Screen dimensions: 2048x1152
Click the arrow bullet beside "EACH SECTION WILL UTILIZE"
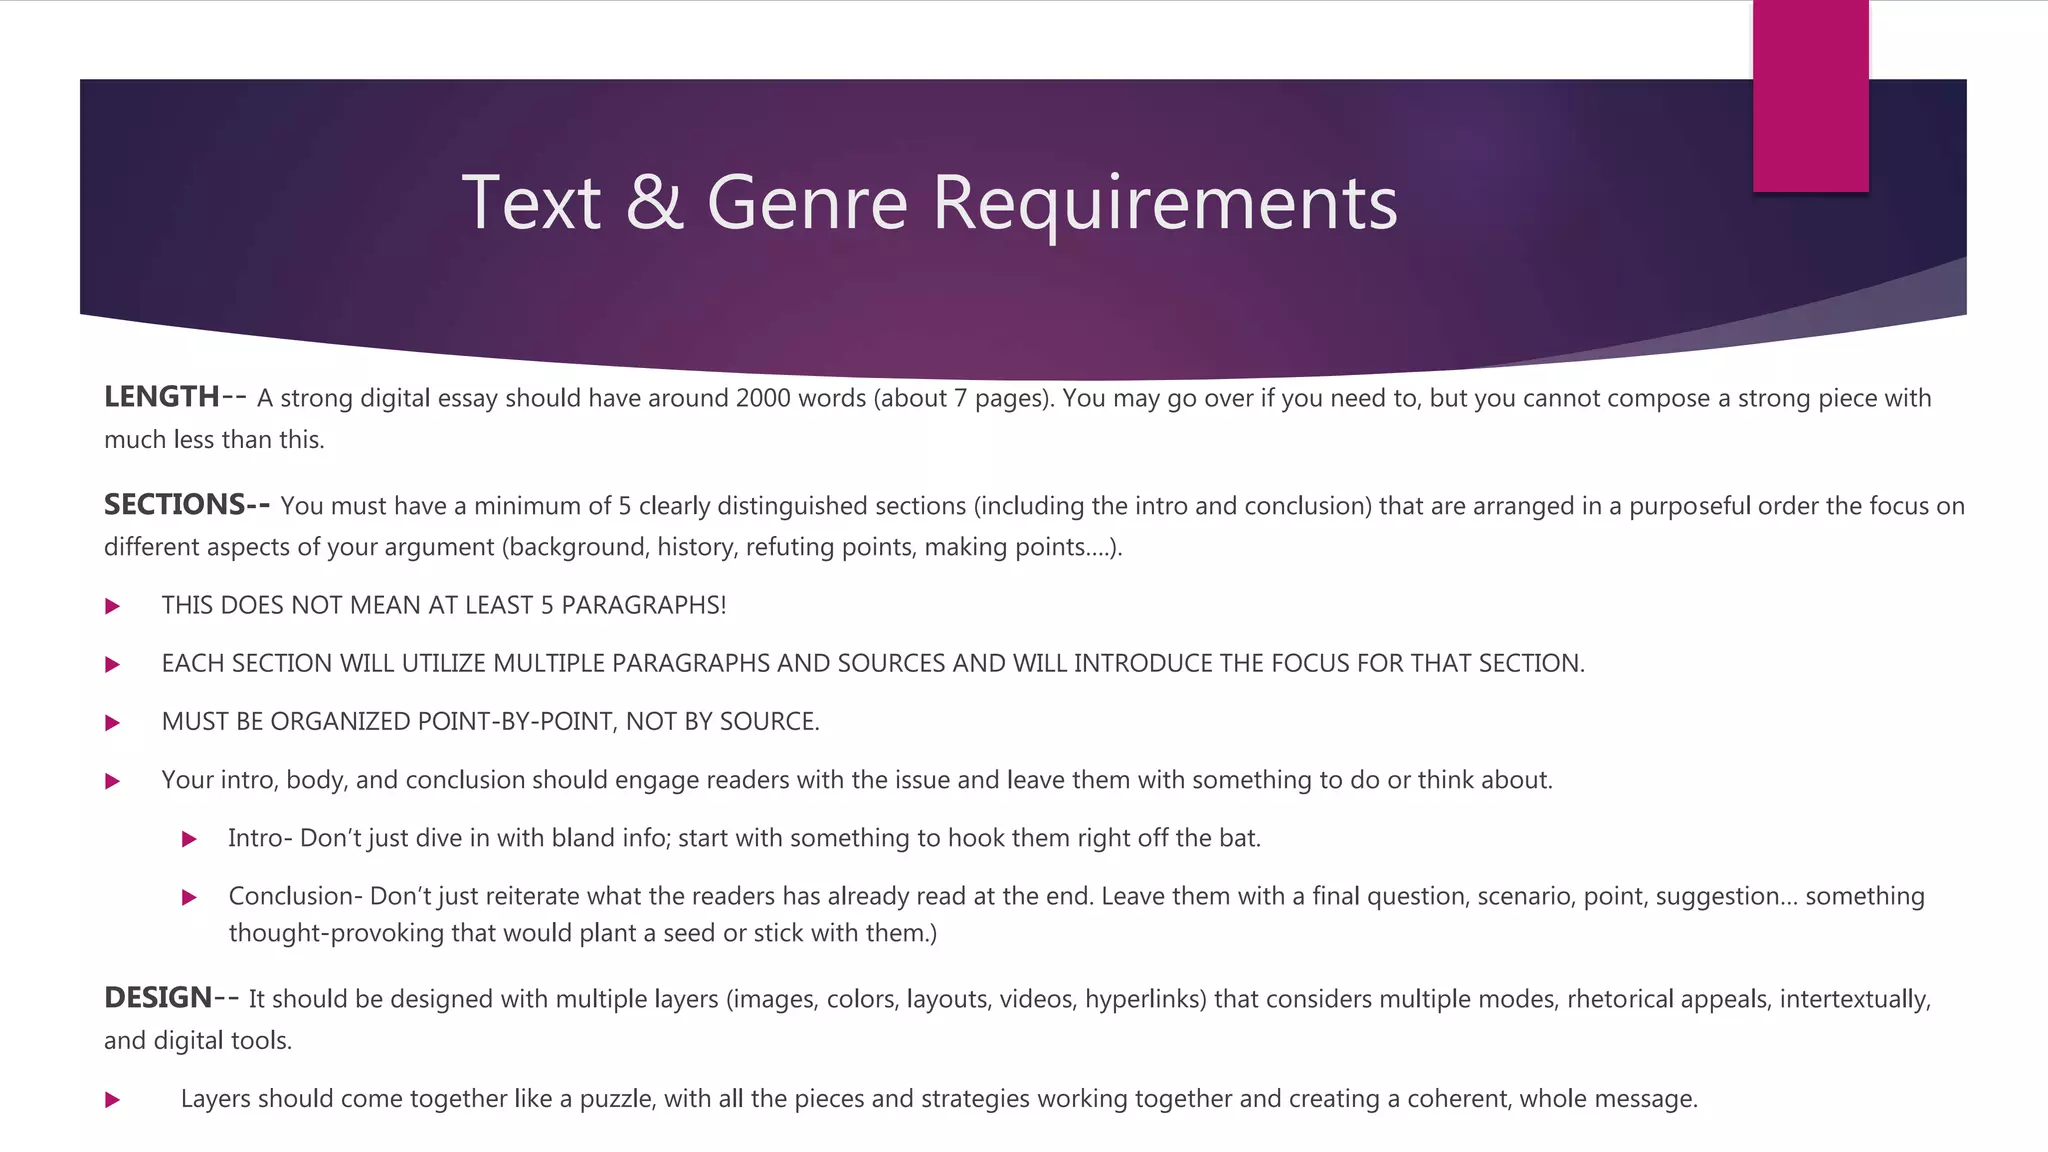(112, 664)
